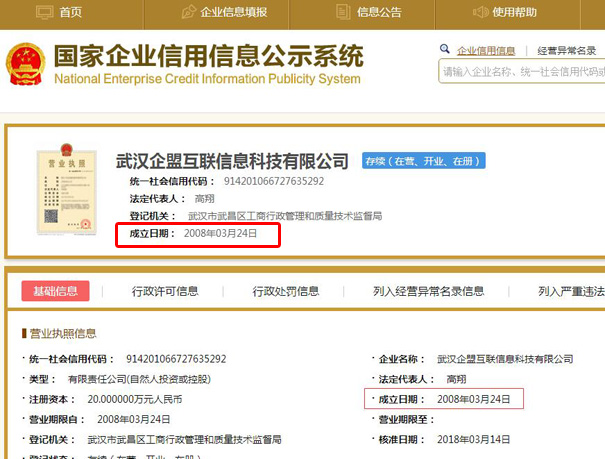Click 核准日期 value 2018年03月14日

click(473, 439)
